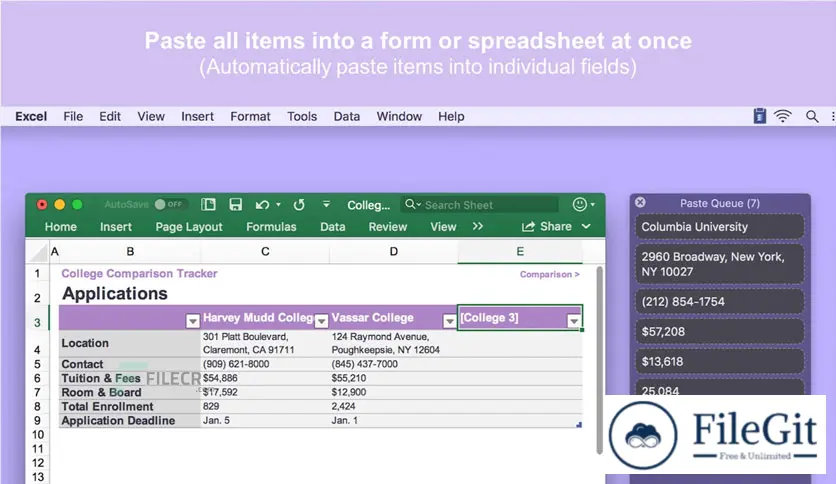Screen dimensions: 836x484
Task: Click the smiley feedback icon
Action: pyautogui.click(x=580, y=204)
